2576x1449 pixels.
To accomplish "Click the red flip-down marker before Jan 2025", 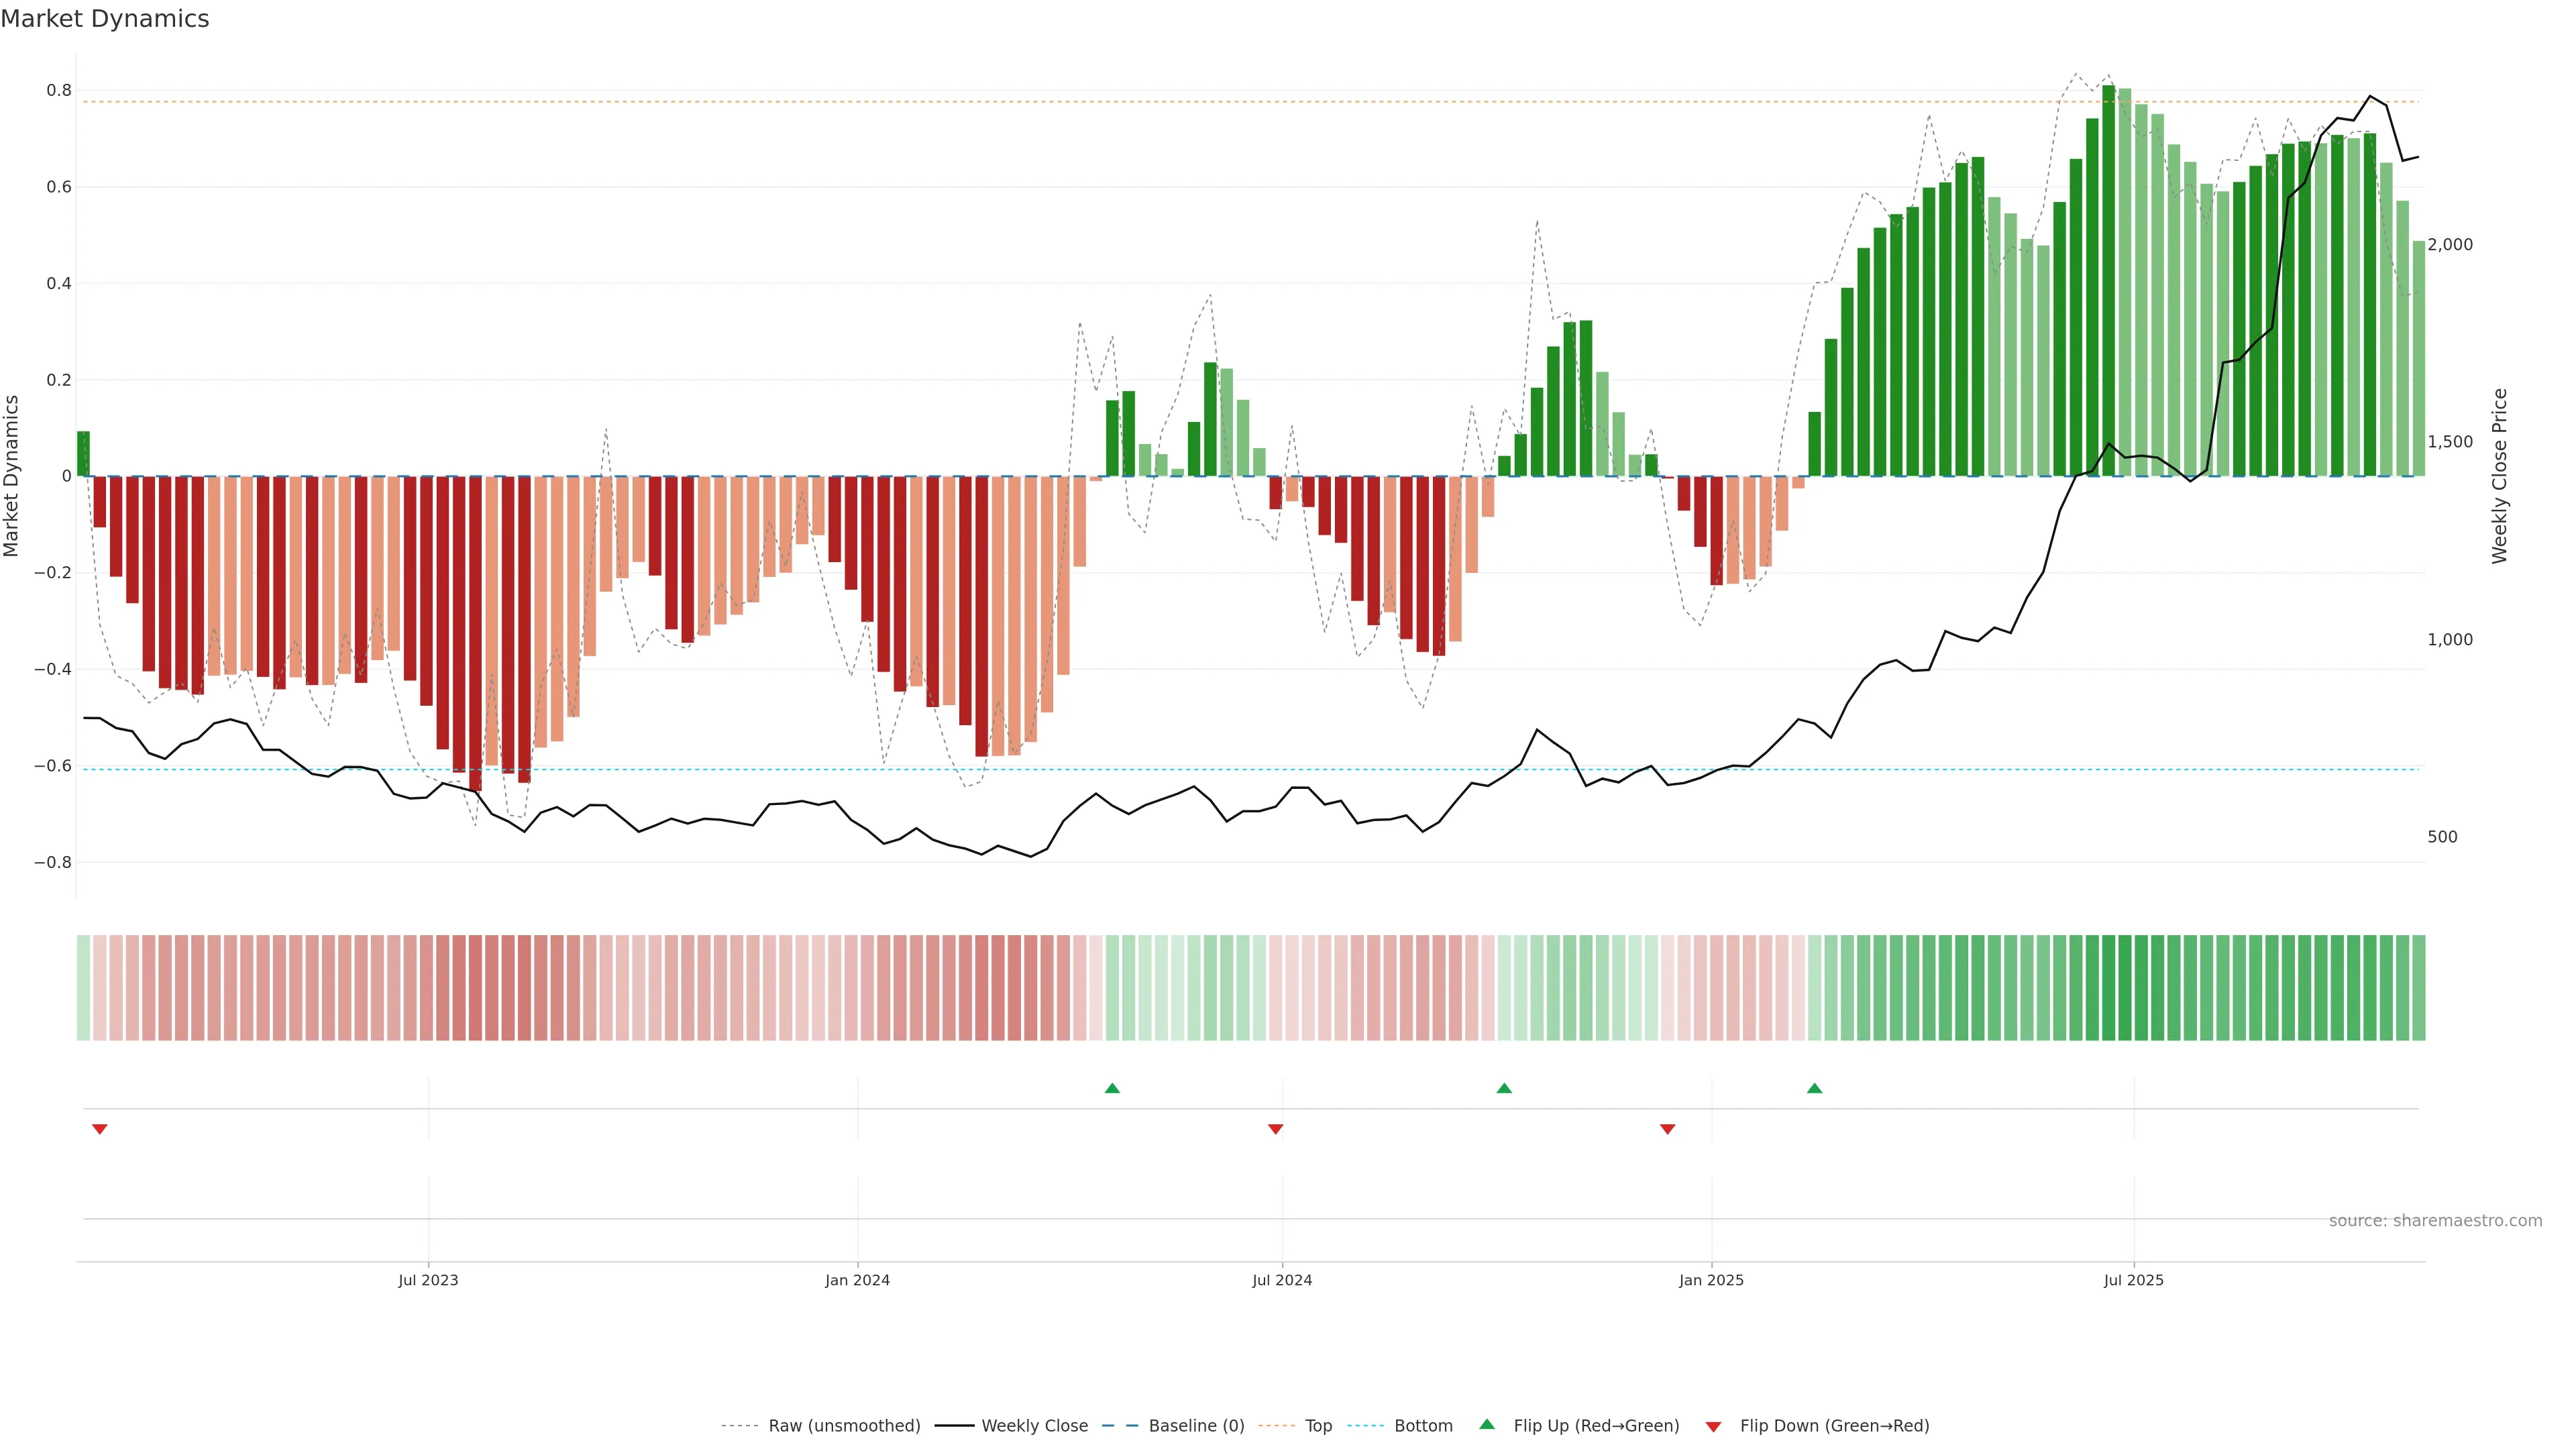I will coord(1667,1129).
